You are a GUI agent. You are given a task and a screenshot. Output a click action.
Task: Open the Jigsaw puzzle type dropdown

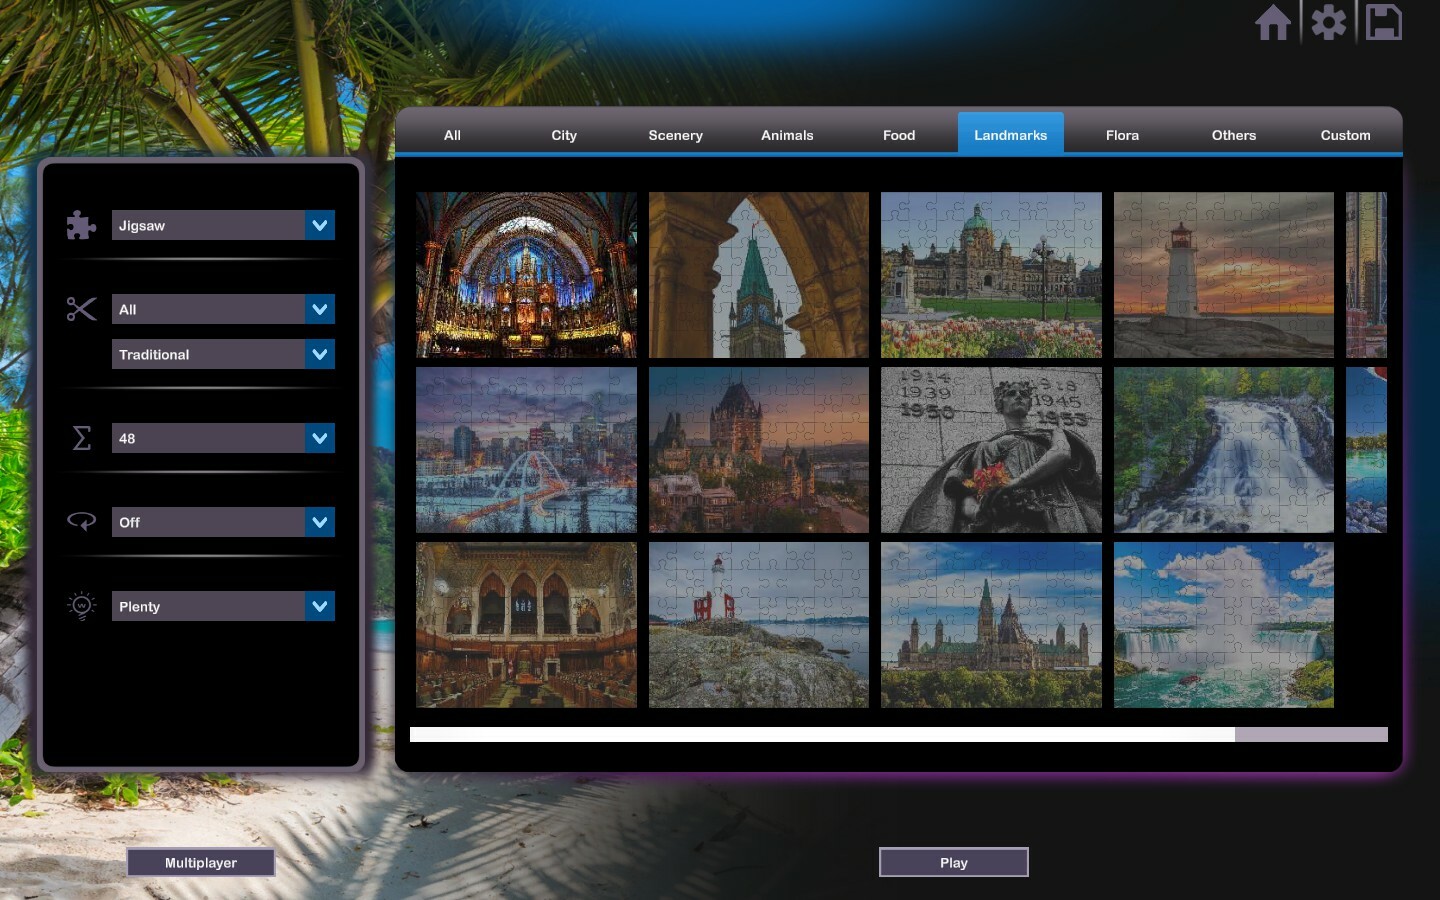(x=222, y=225)
